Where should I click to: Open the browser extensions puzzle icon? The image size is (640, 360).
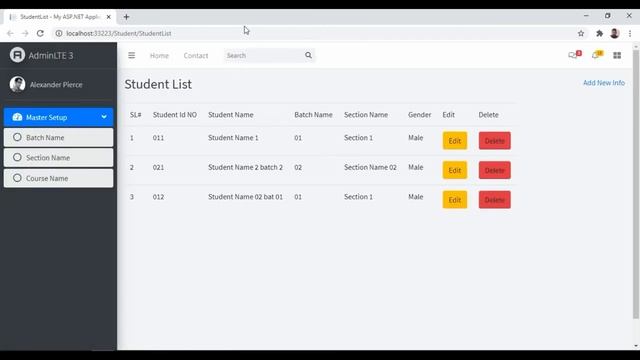coord(599,33)
